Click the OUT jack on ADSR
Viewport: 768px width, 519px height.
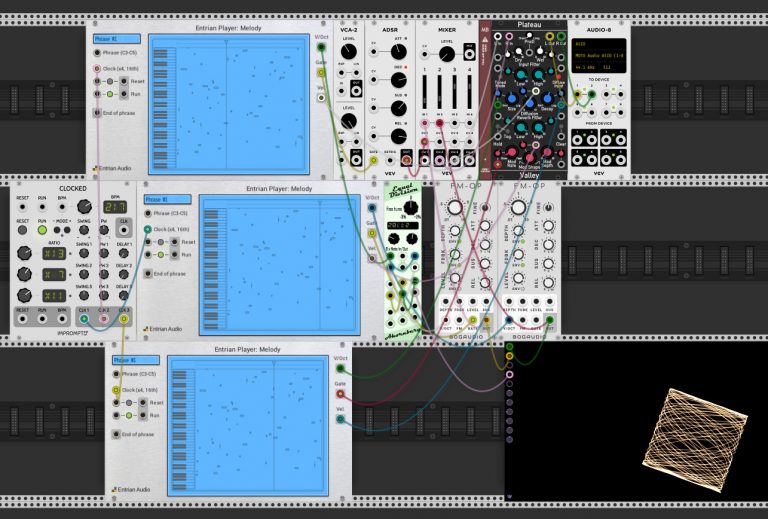407,160
